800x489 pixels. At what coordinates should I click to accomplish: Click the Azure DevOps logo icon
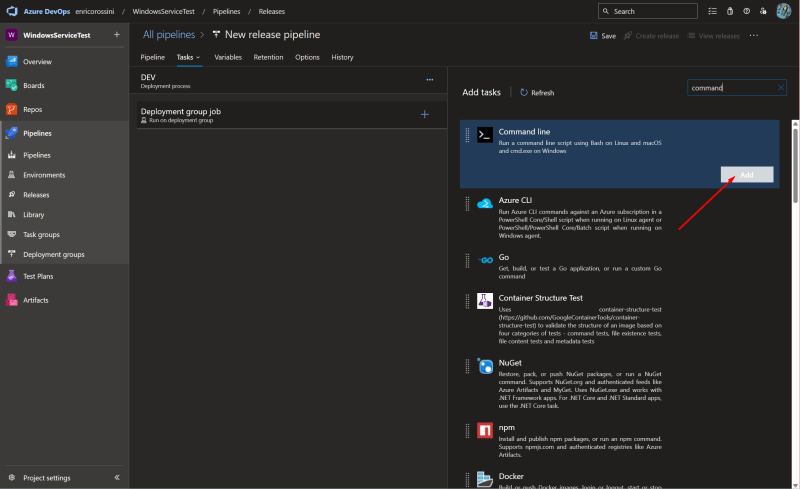(12, 11)
